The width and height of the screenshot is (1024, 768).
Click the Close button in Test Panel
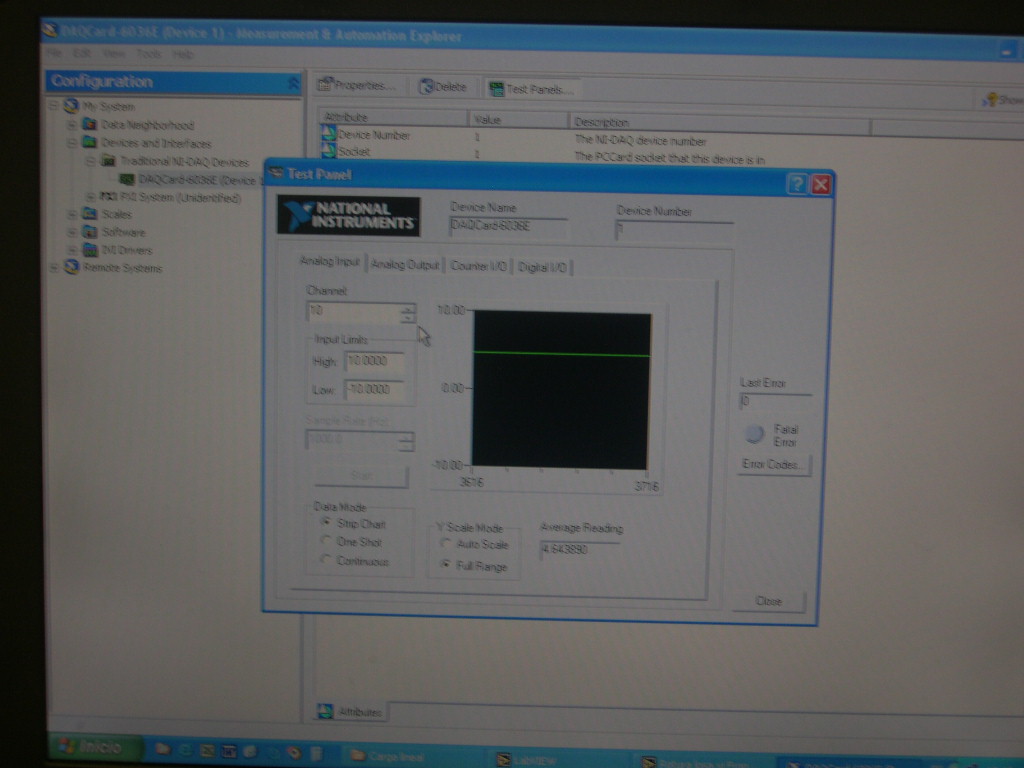[x=768, y=601]
